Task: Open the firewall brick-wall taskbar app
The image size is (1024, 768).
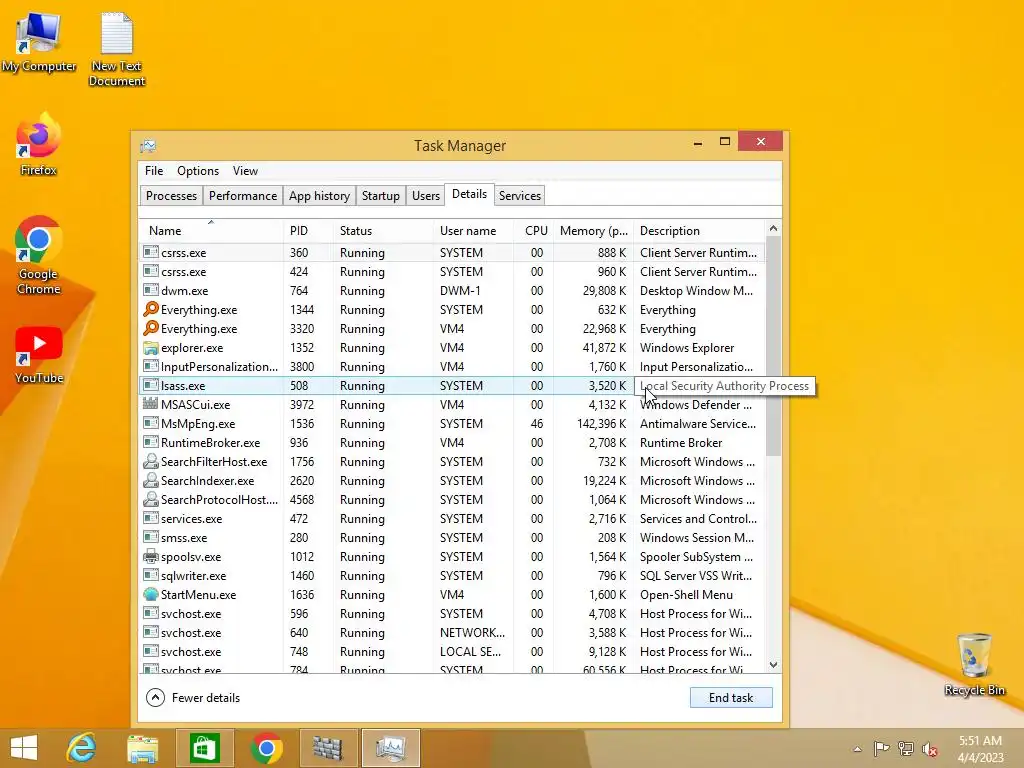Action: coord(328,748)
